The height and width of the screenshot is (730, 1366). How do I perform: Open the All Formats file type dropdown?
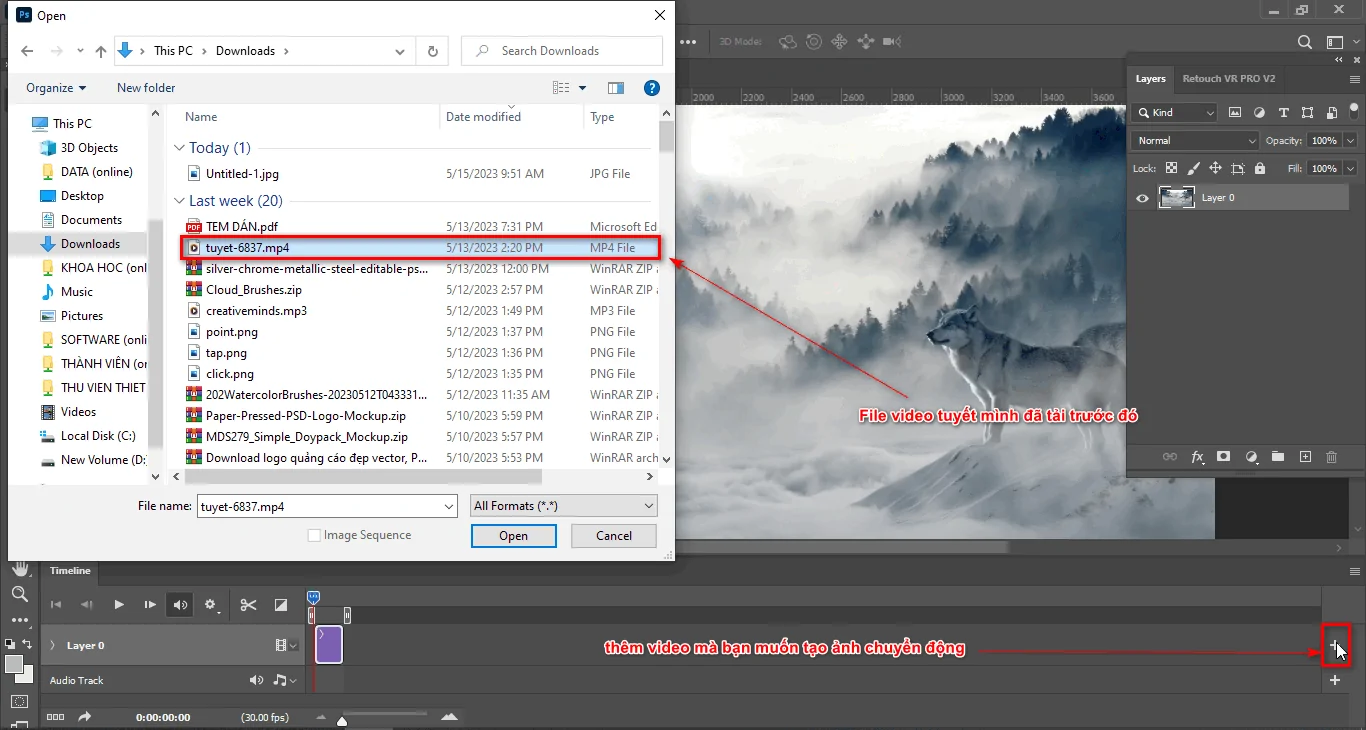pyautogui.click(x=562, y=505)
